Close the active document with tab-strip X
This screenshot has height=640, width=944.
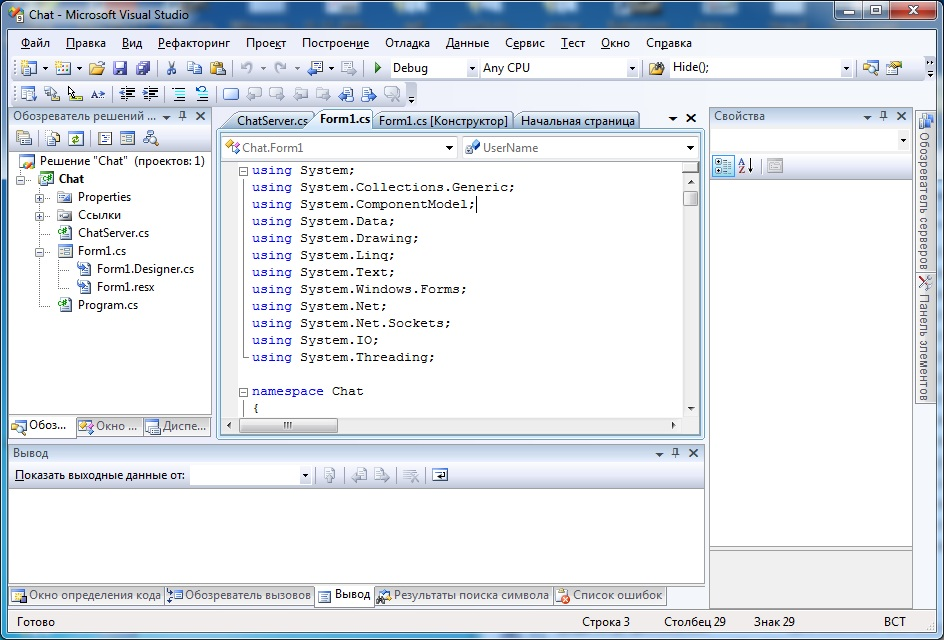tap(691, 119)
